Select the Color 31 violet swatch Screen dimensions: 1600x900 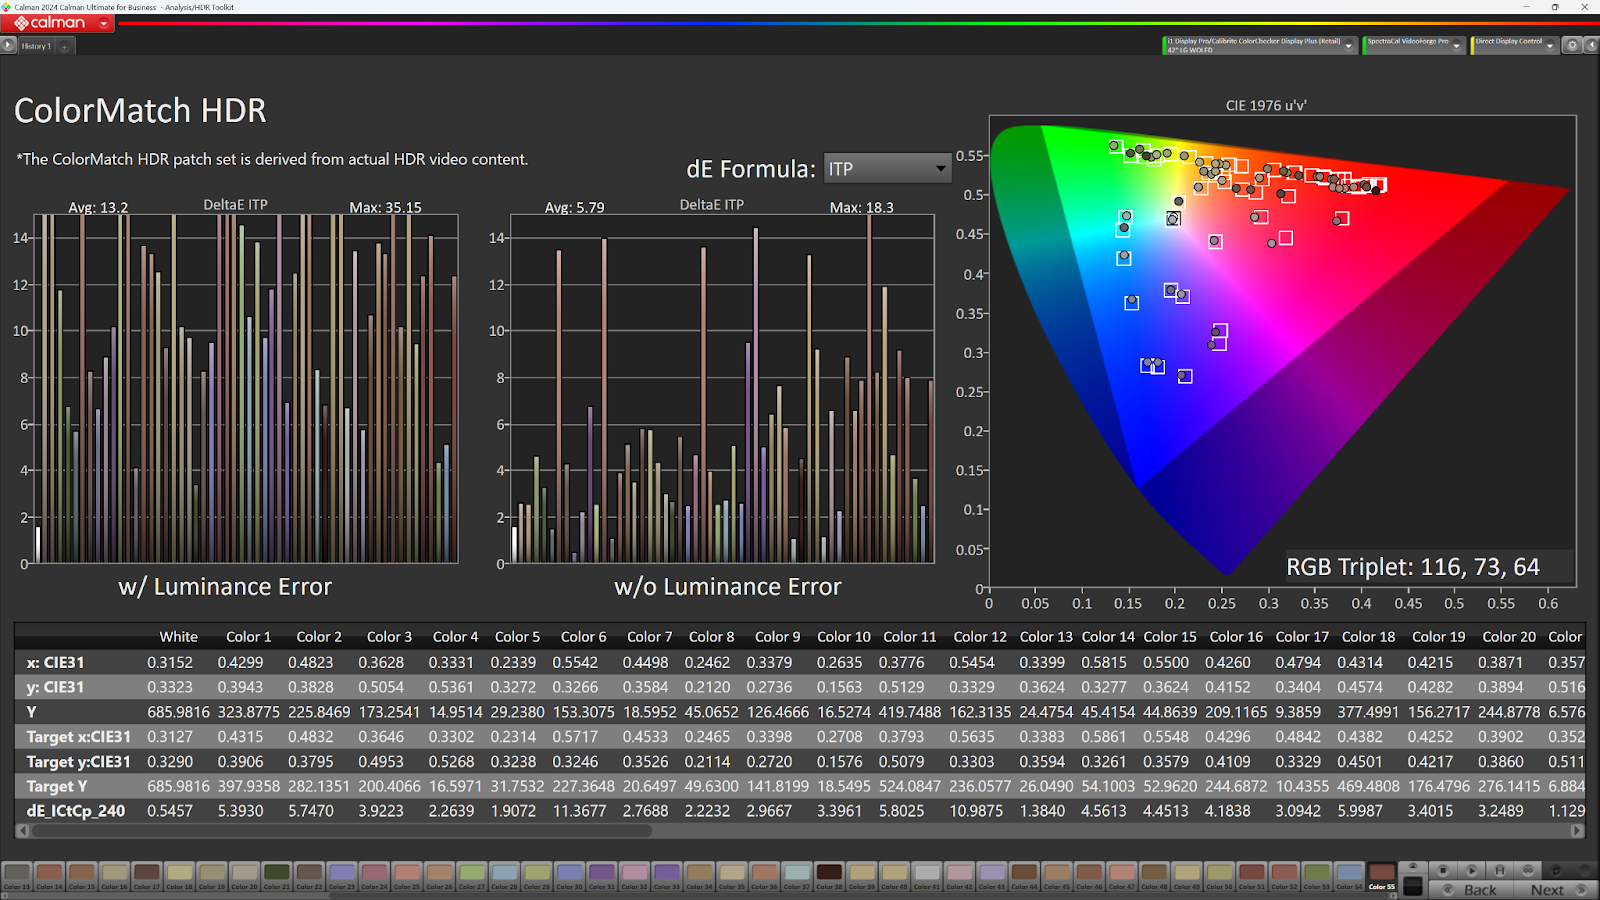click(602, 876)
